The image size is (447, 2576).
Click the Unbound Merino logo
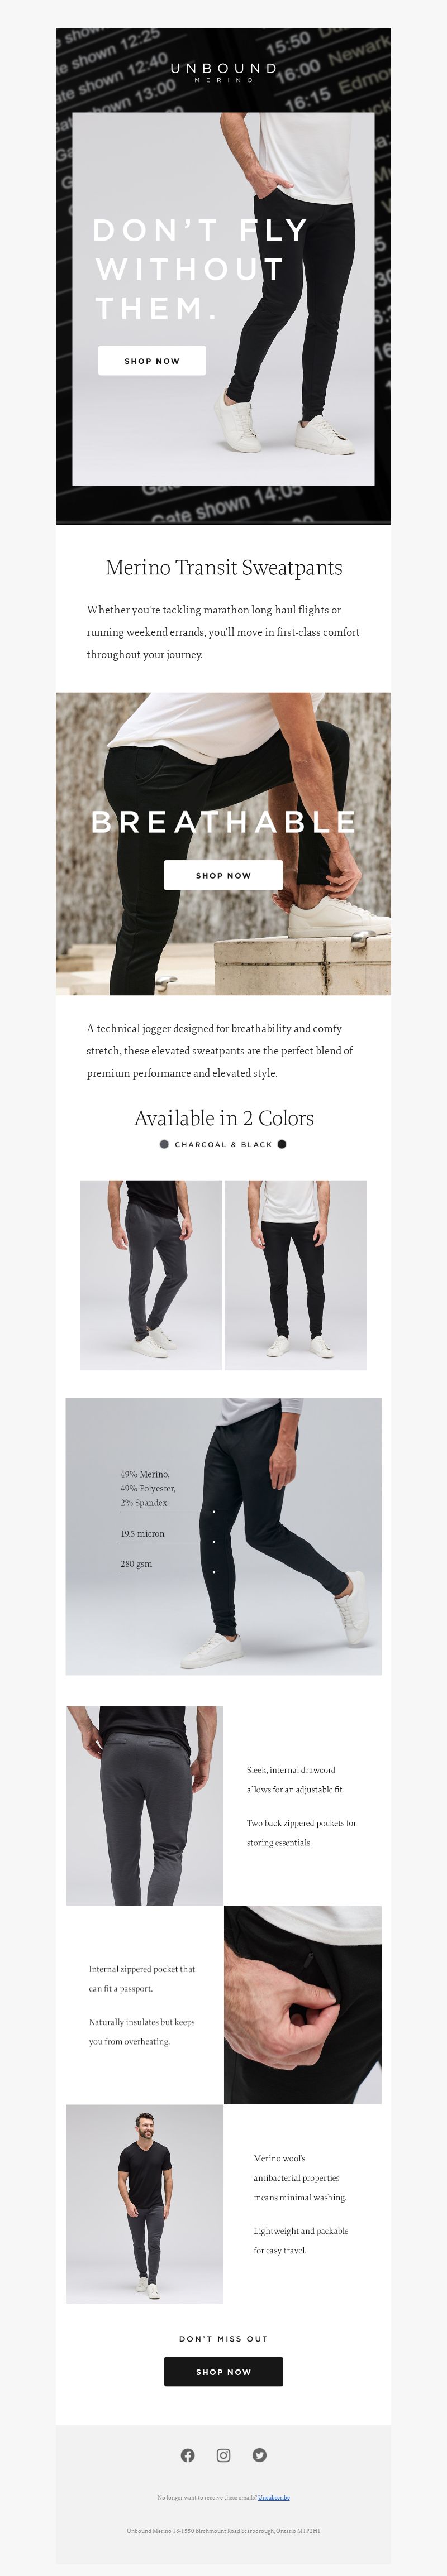point(224,71)
